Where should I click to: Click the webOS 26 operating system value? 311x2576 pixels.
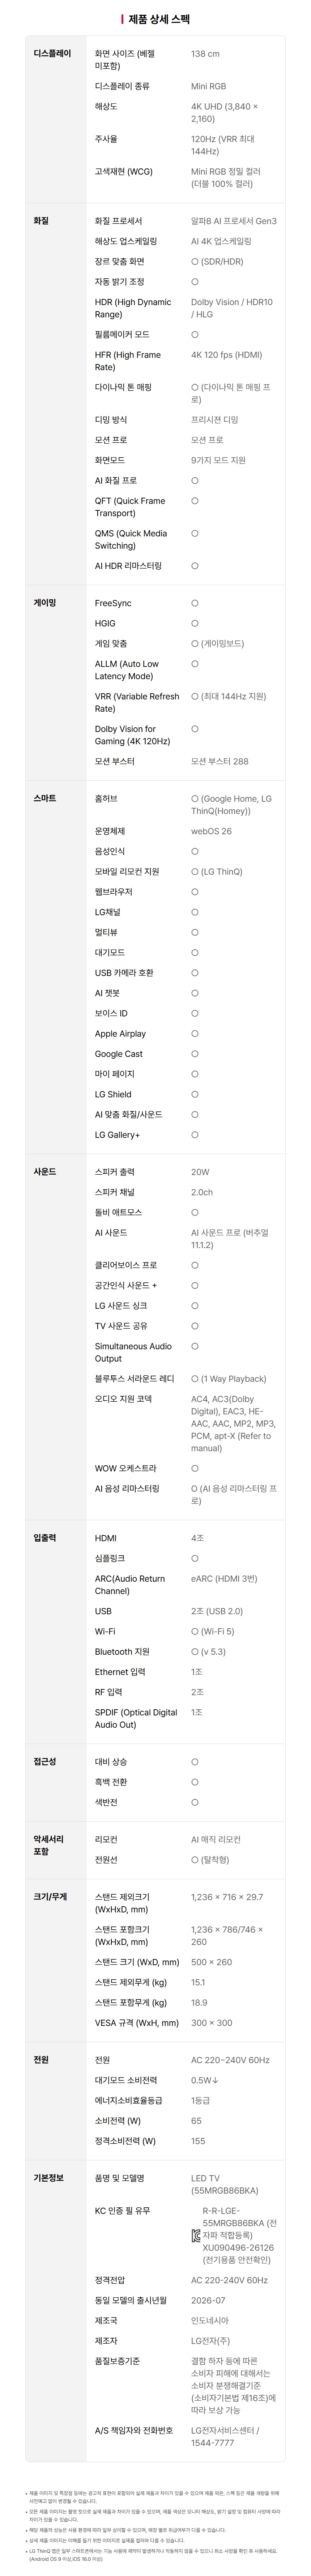pos(211,831)
